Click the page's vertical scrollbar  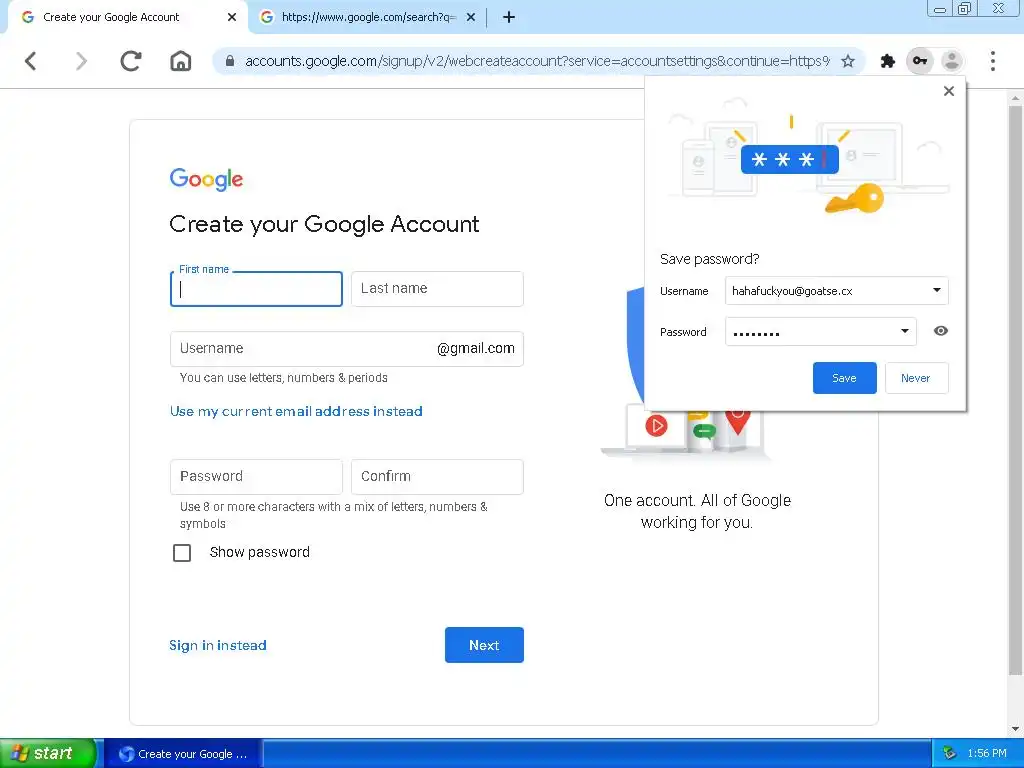pyautogui.click(x=1015, y=392)
